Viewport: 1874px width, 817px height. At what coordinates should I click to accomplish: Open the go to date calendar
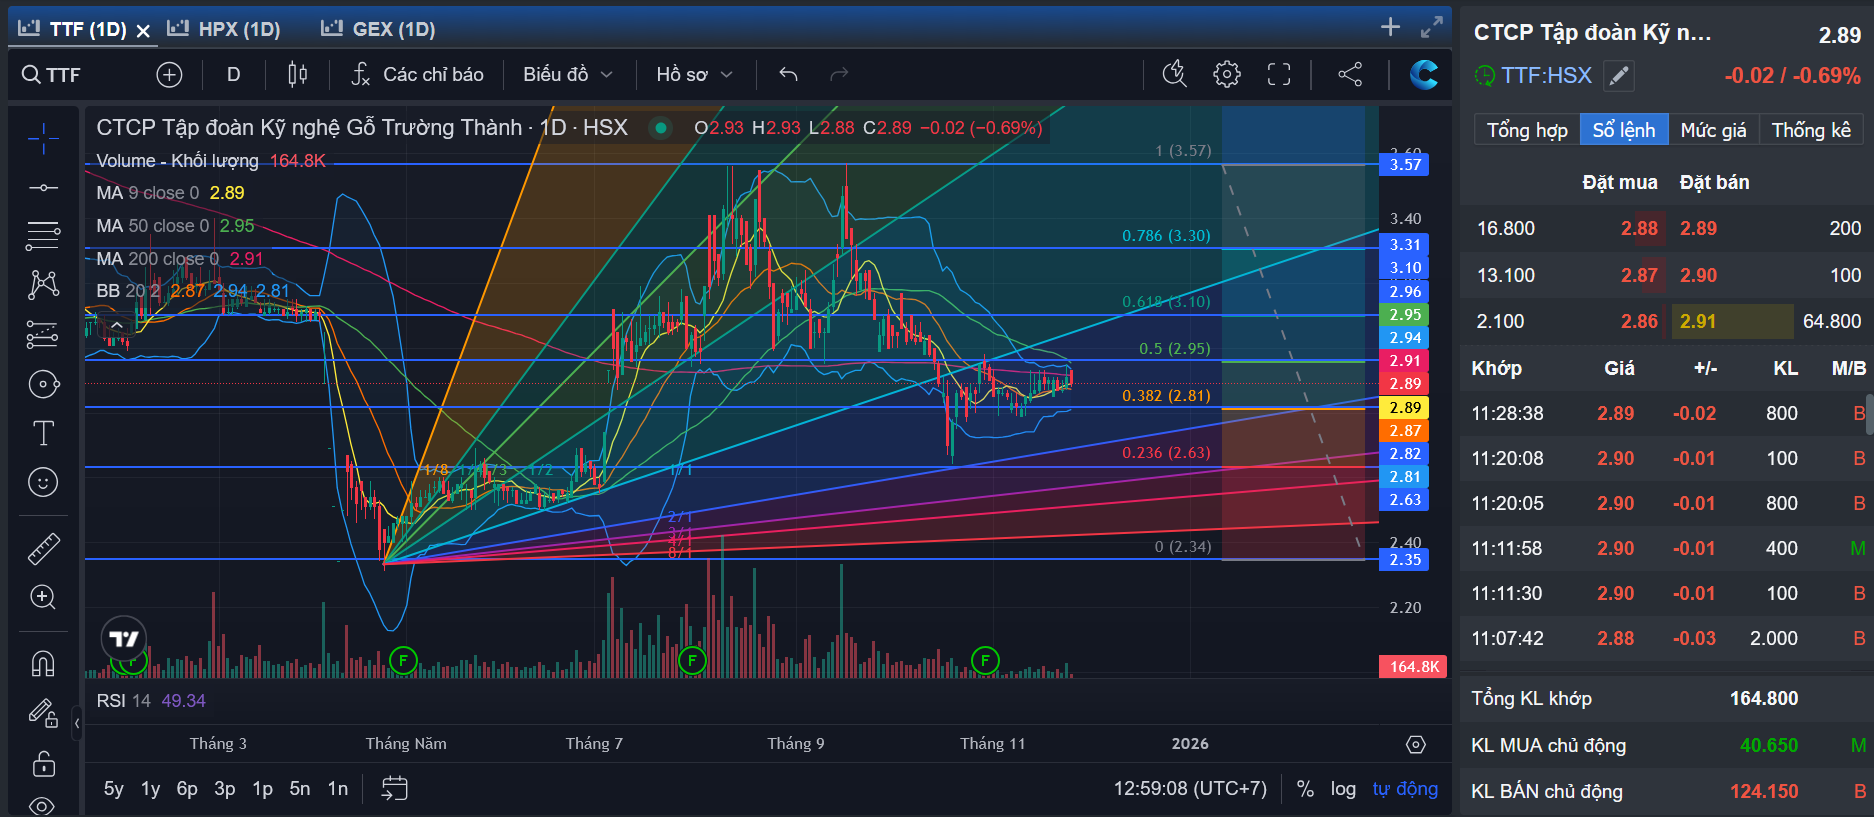tap(395, 789)
